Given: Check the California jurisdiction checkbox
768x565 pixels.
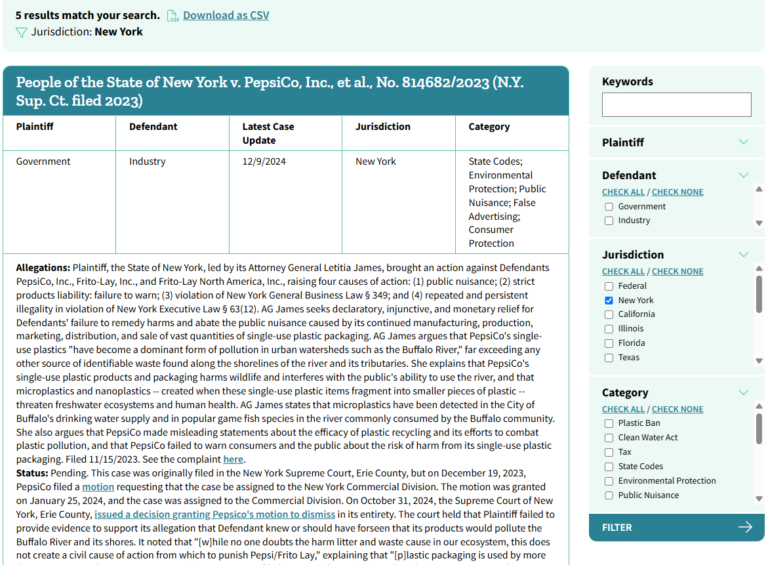Looking at the screenshot, I should (609, 314).
